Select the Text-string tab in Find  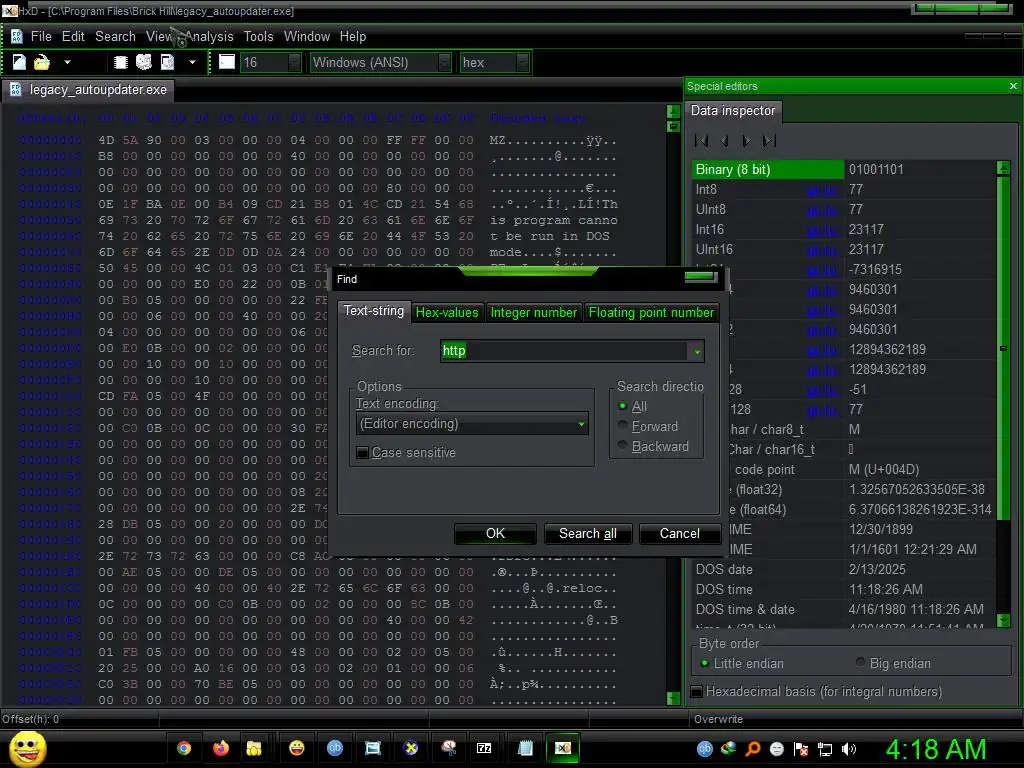point(374,311)
